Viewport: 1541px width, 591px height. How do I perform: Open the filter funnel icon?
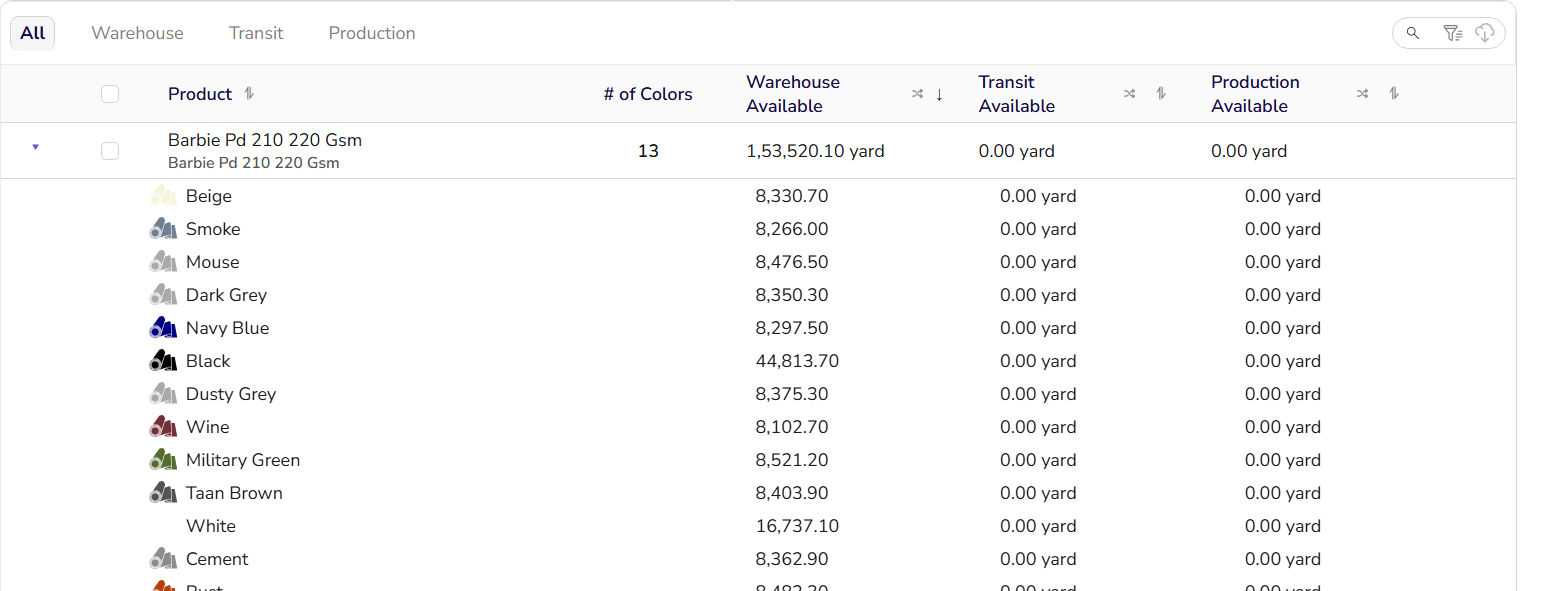click(x=1453, y=33)
